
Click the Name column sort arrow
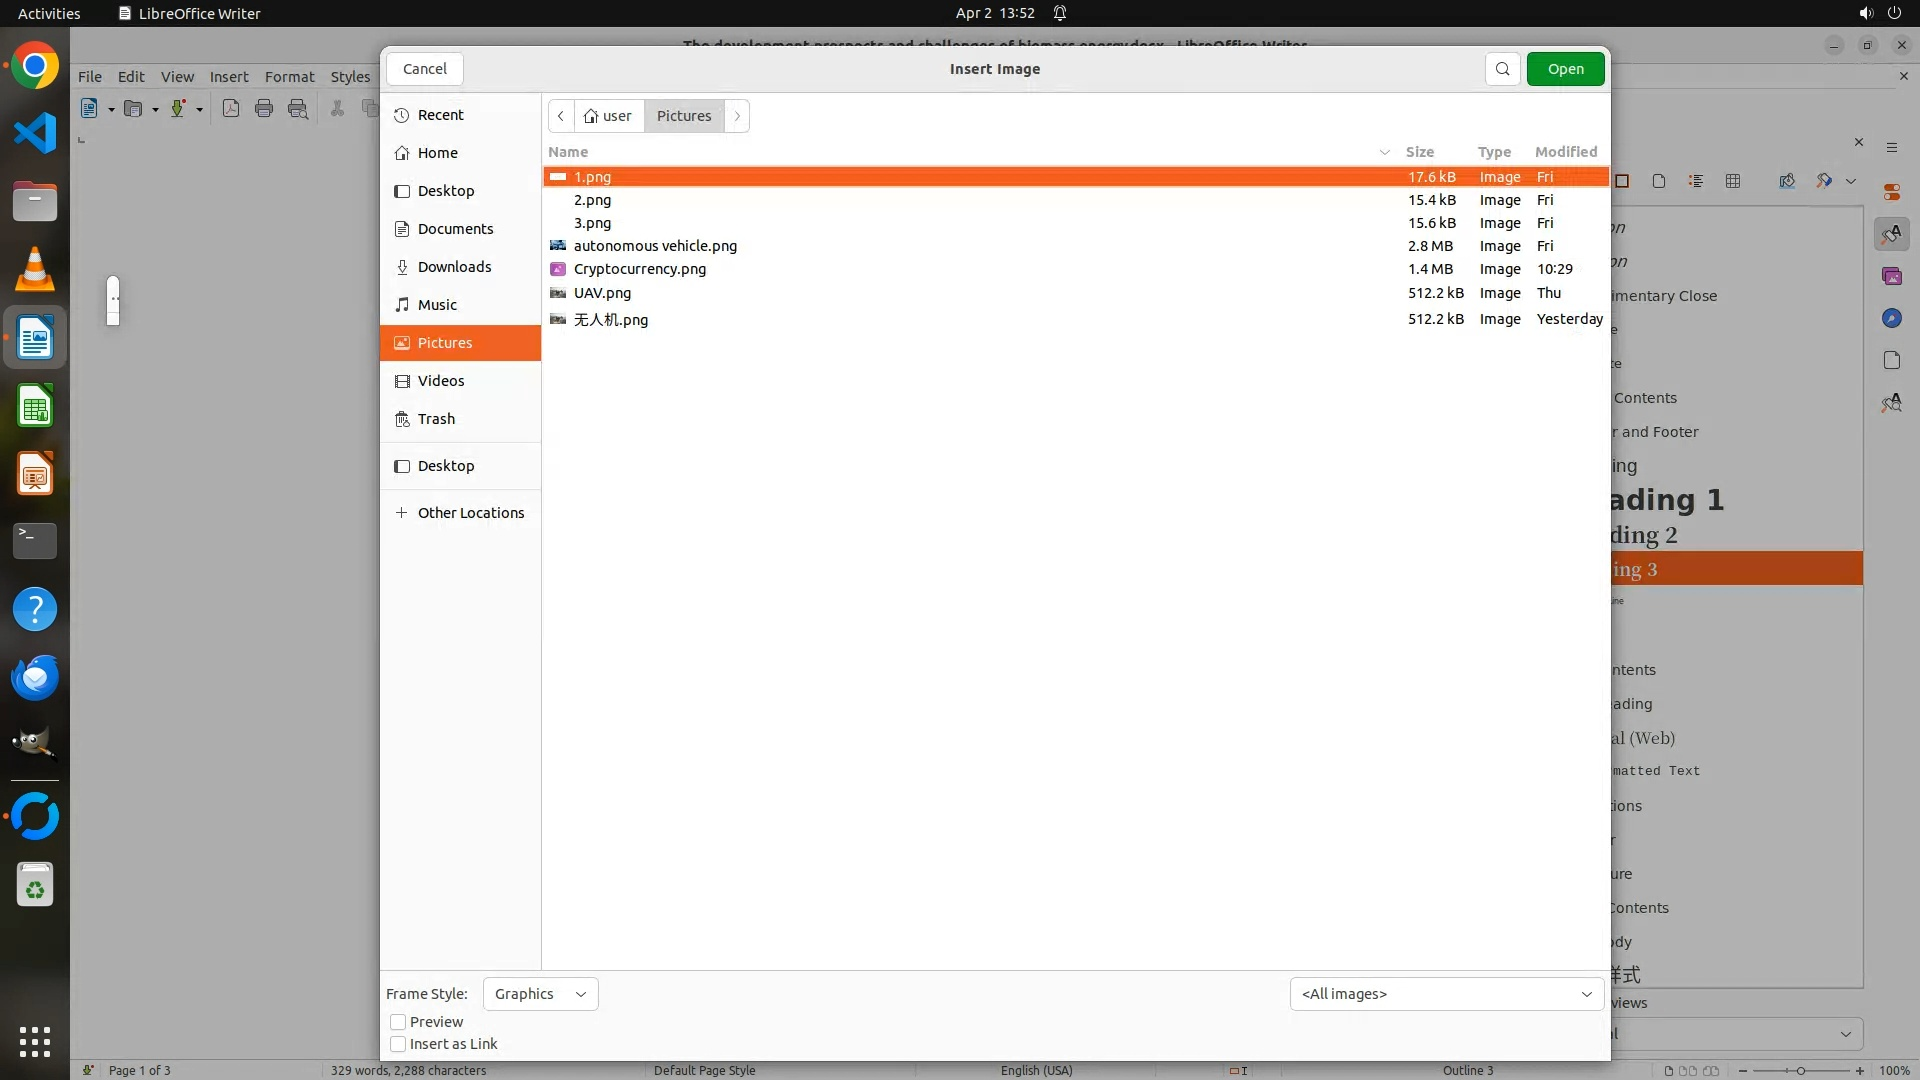click(x=1385, y=152)
